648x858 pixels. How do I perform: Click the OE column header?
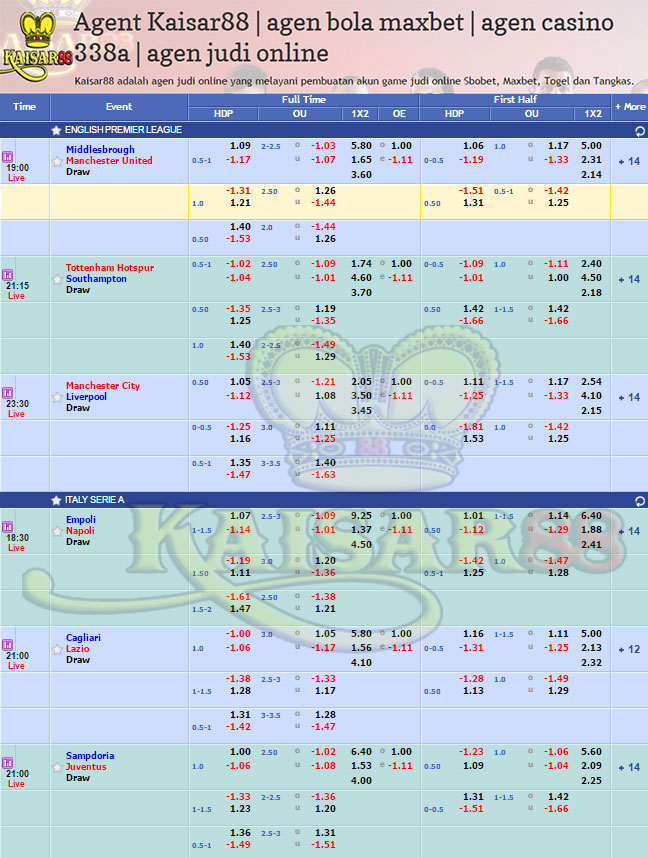click(400, 114)
